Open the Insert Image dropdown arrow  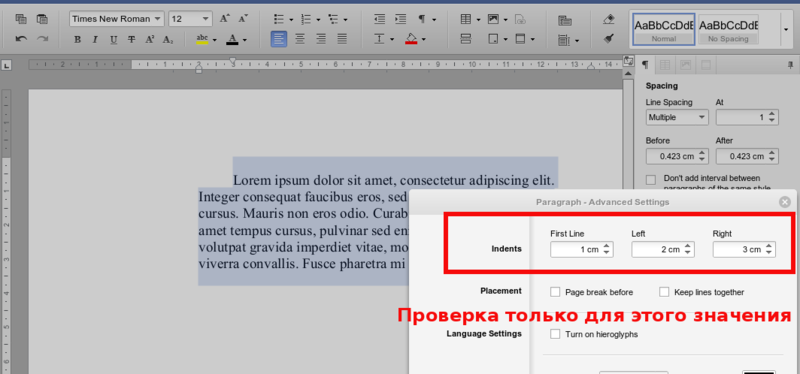(x=506, y=20)
